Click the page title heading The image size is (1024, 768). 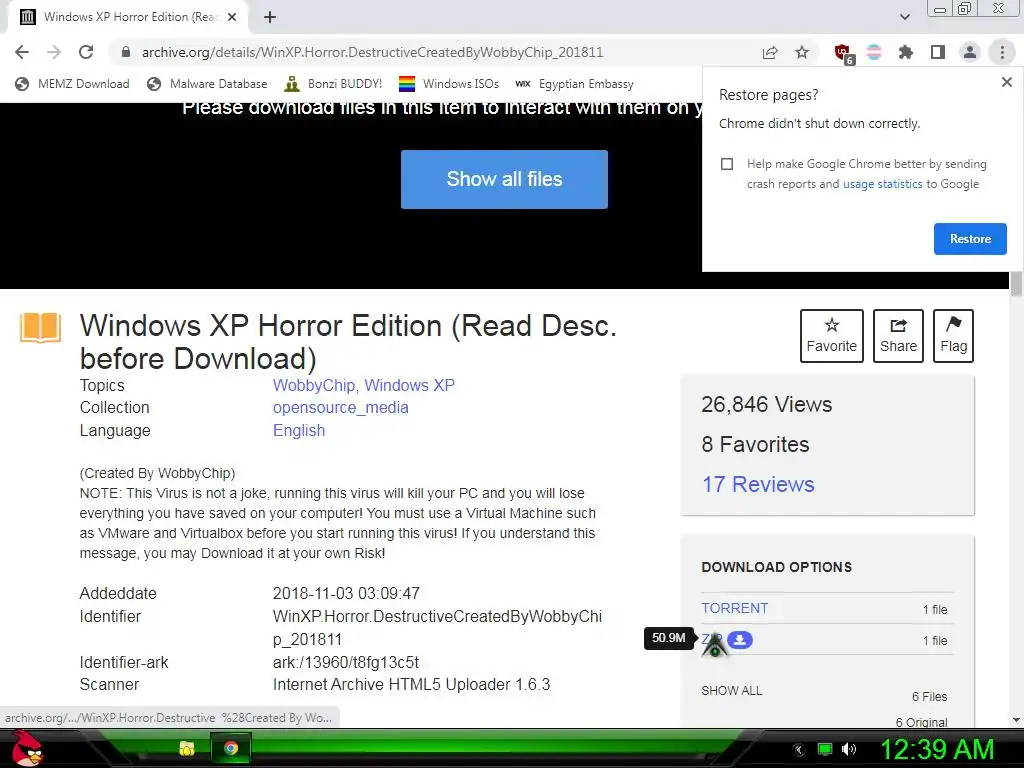coord(348,342)
